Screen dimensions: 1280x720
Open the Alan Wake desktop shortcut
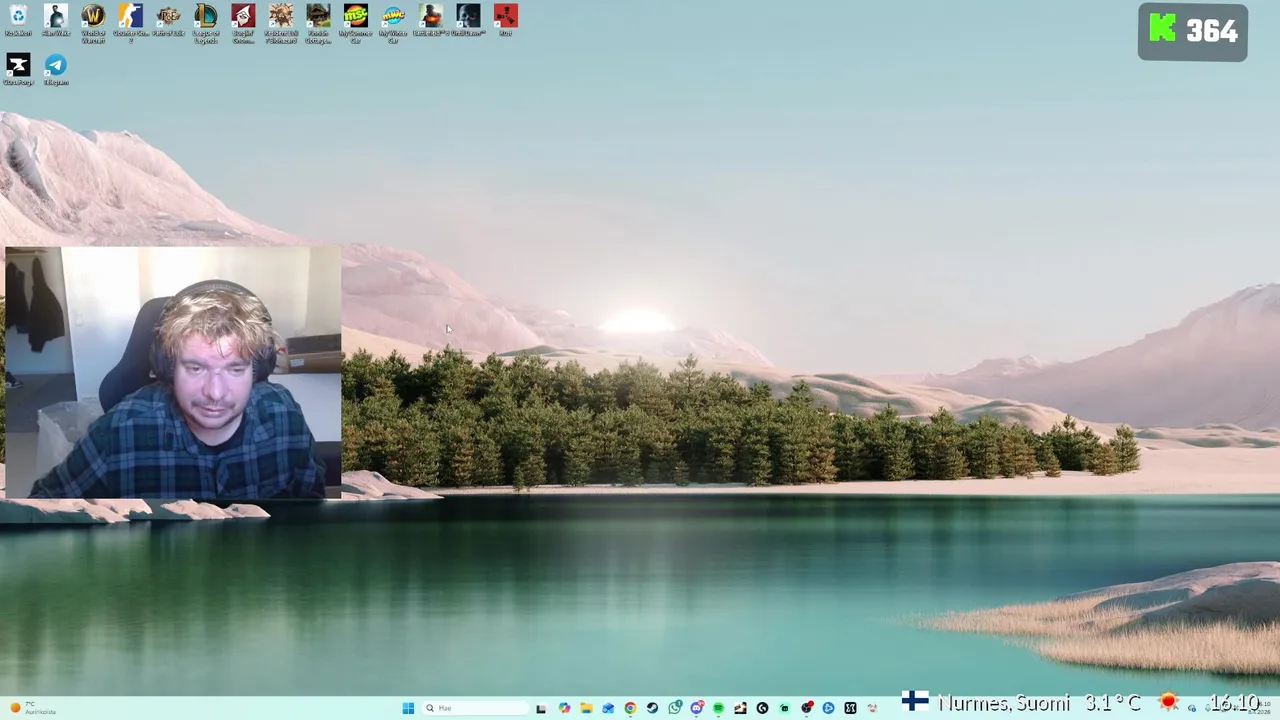click(x=56, y=22)
